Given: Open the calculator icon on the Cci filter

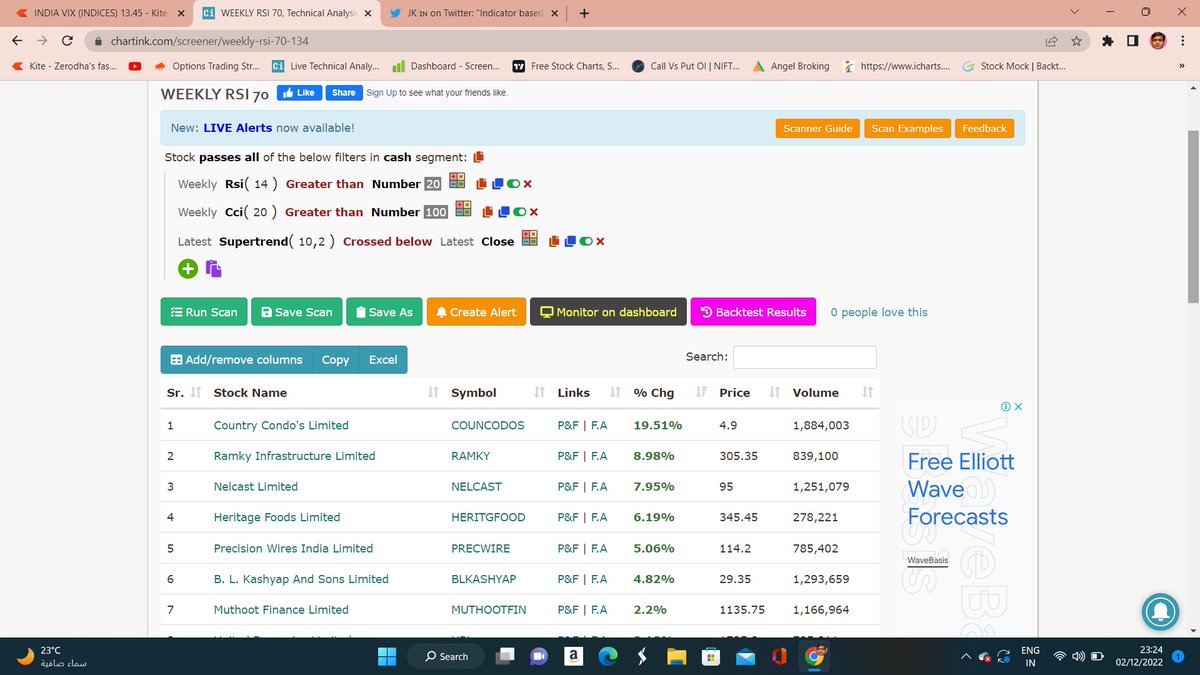Looking at the screenshot, I should tap(463, 209).
